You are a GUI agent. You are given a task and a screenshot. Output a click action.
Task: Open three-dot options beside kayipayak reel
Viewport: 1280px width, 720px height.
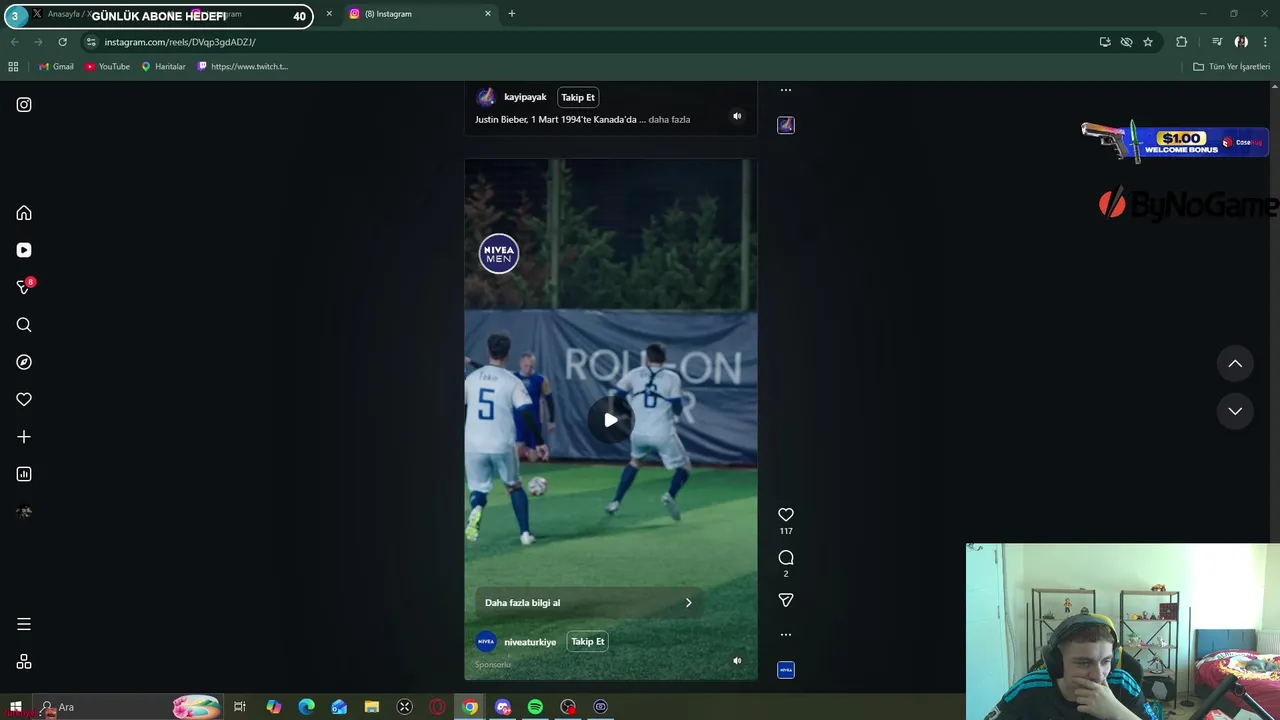786,90
